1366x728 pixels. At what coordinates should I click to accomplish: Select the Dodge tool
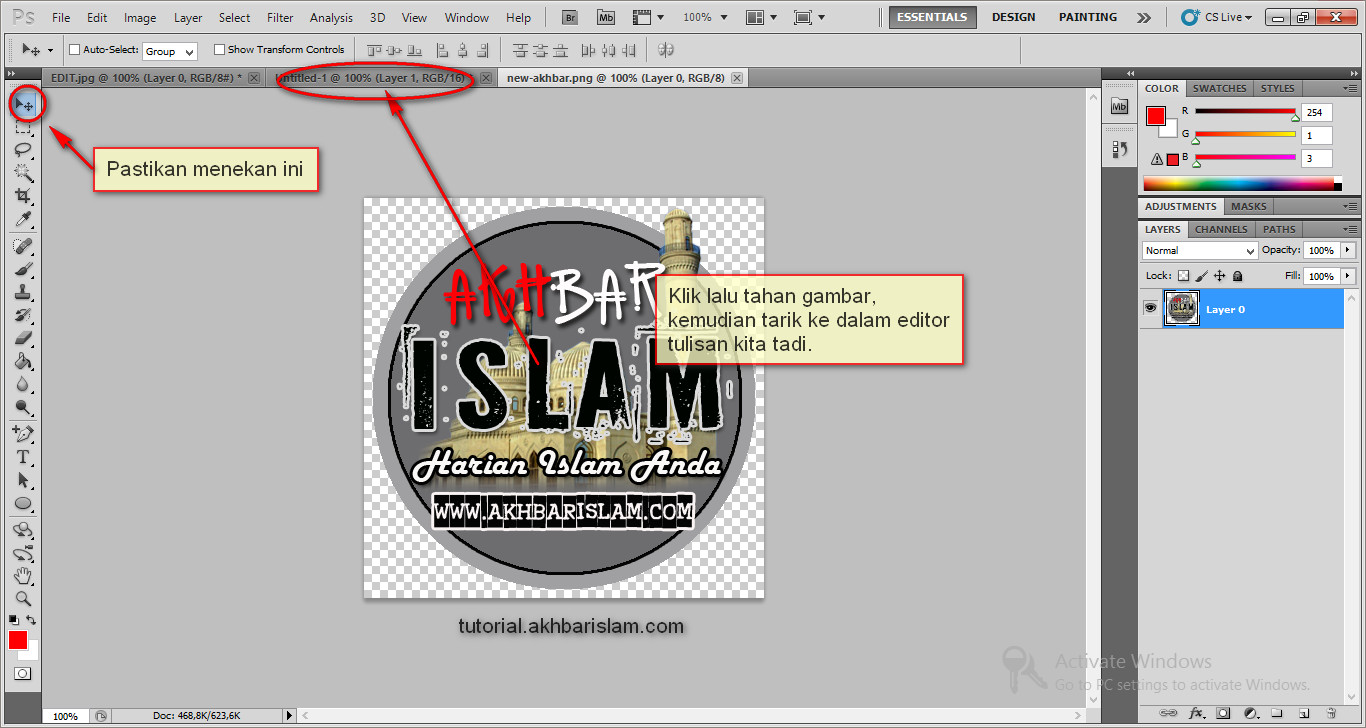24,407
